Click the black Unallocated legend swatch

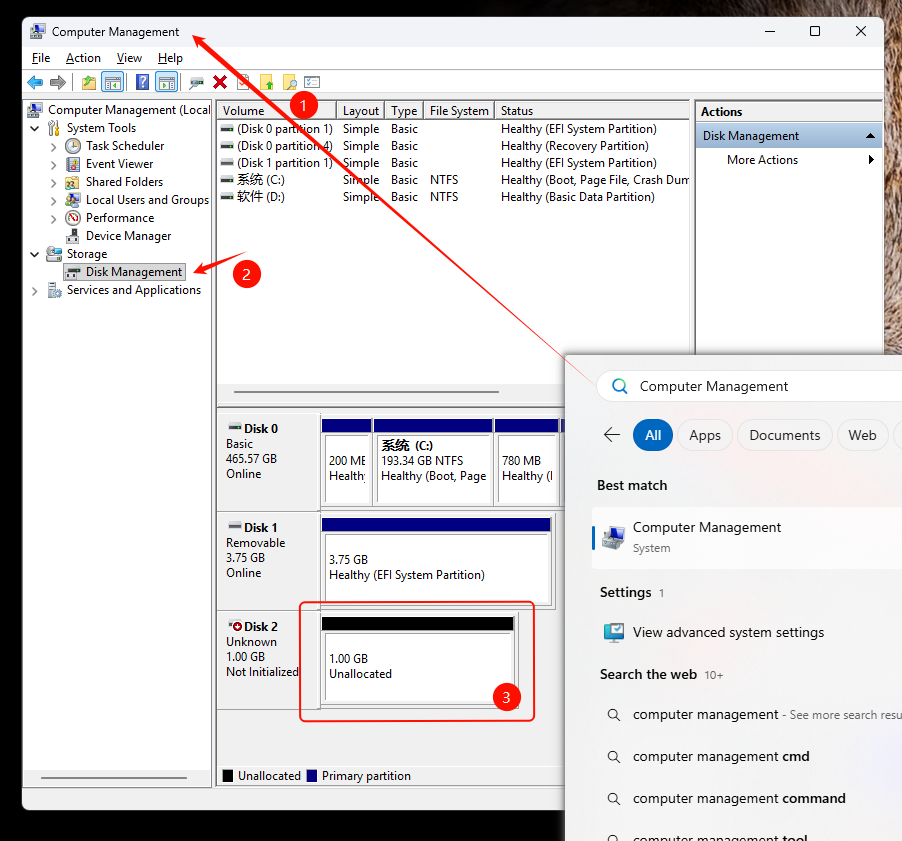click(228, 776)
